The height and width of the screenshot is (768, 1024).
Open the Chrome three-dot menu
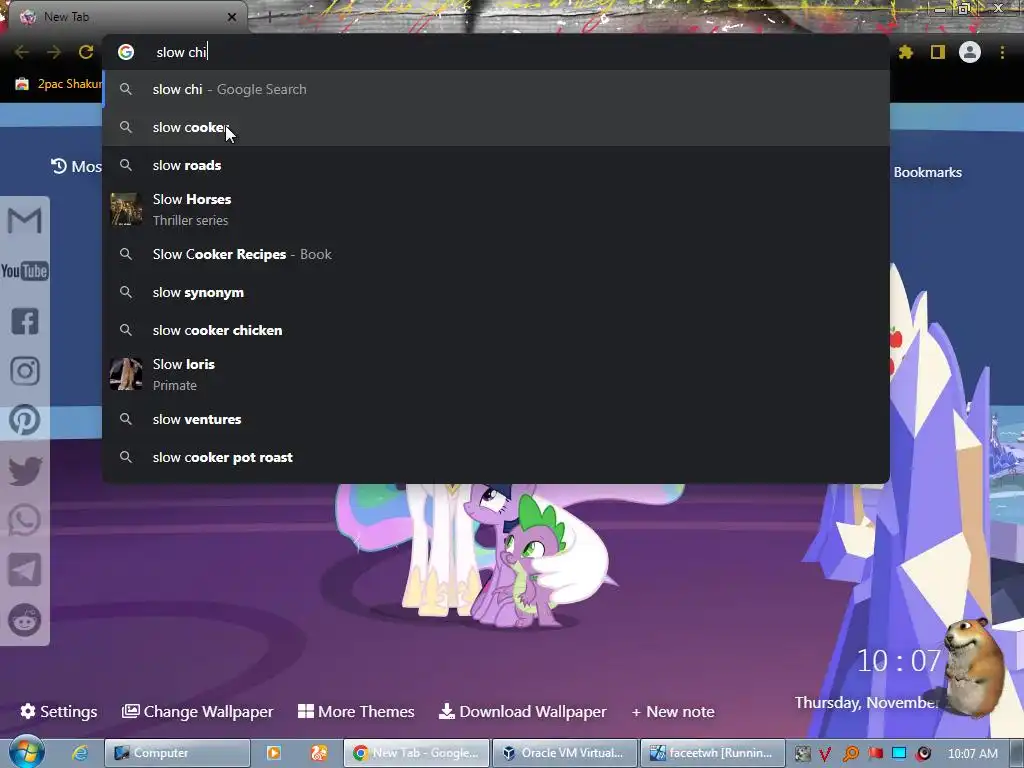pyautogui.click(x=1002, y=52)
